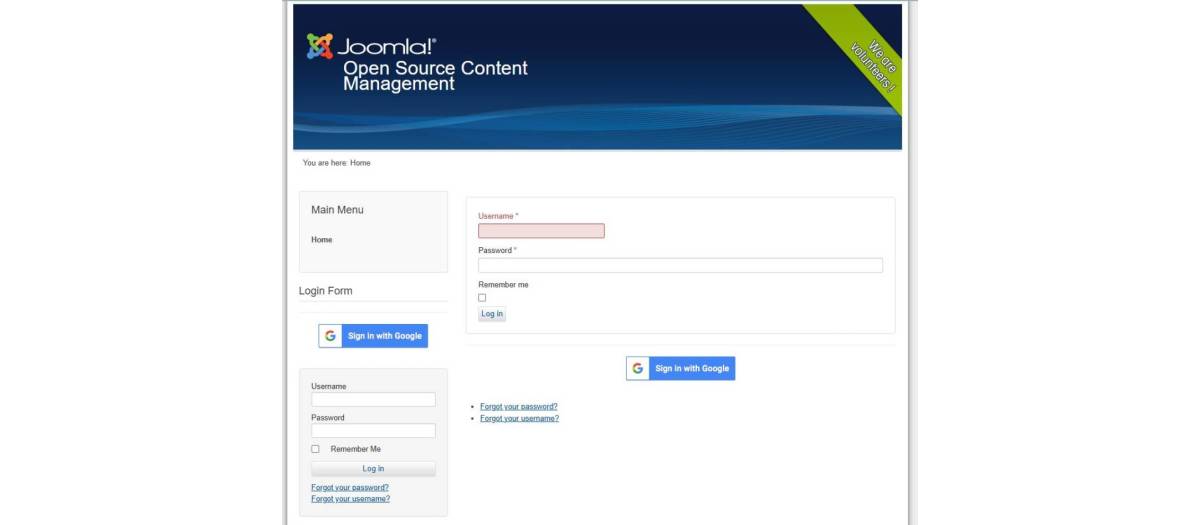Follow the sidebar 'Forgot your username?' link
This screenshot has height=525, width=1200.
pos(350,499)
